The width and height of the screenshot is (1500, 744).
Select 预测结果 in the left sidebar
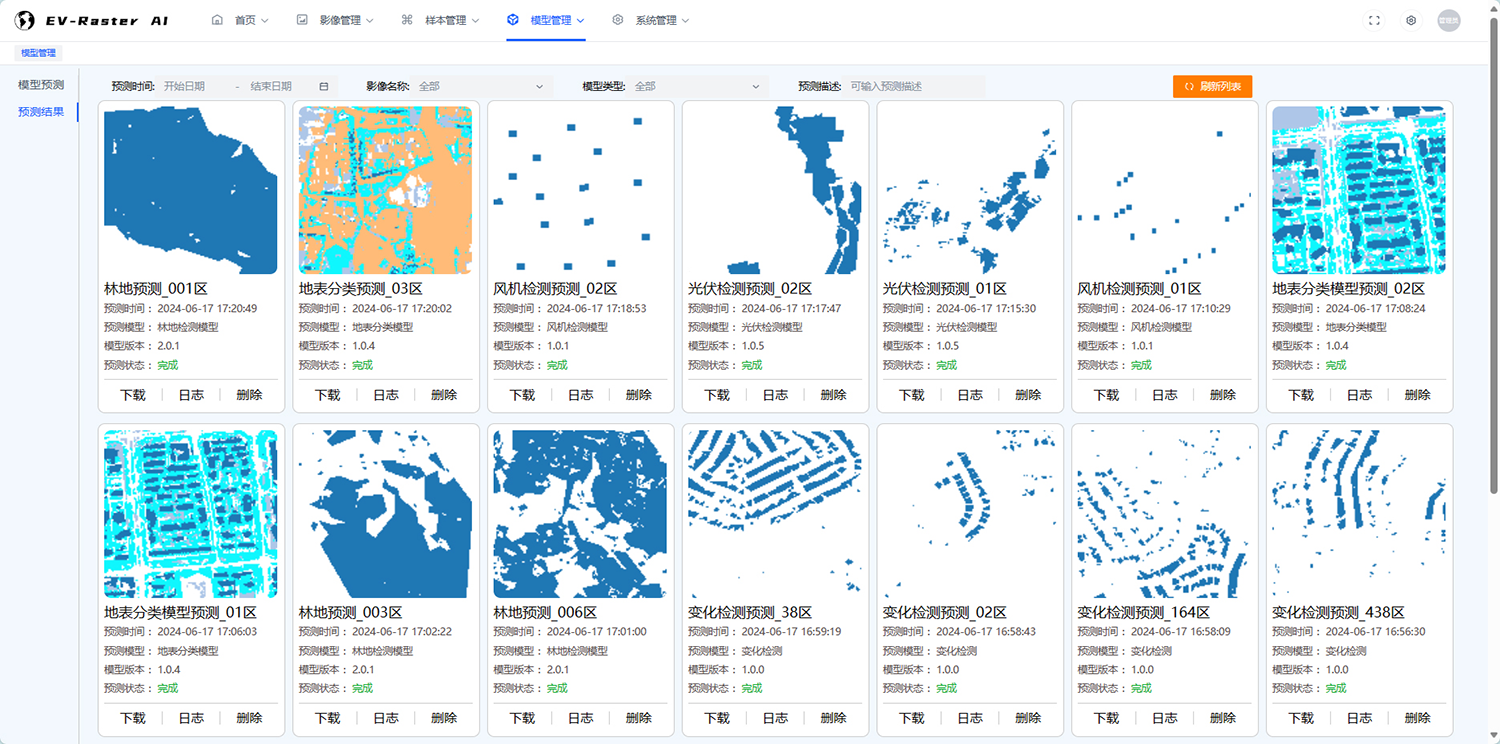(41, 112)
